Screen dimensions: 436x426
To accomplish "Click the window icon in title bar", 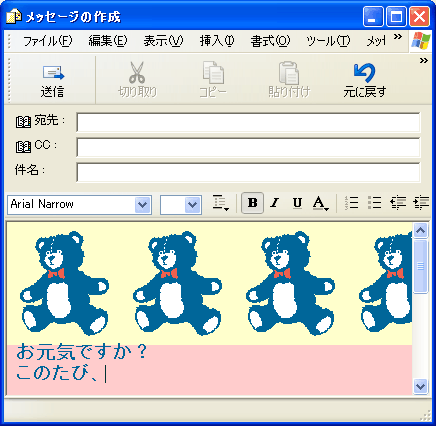I will [x=14, y=16].
